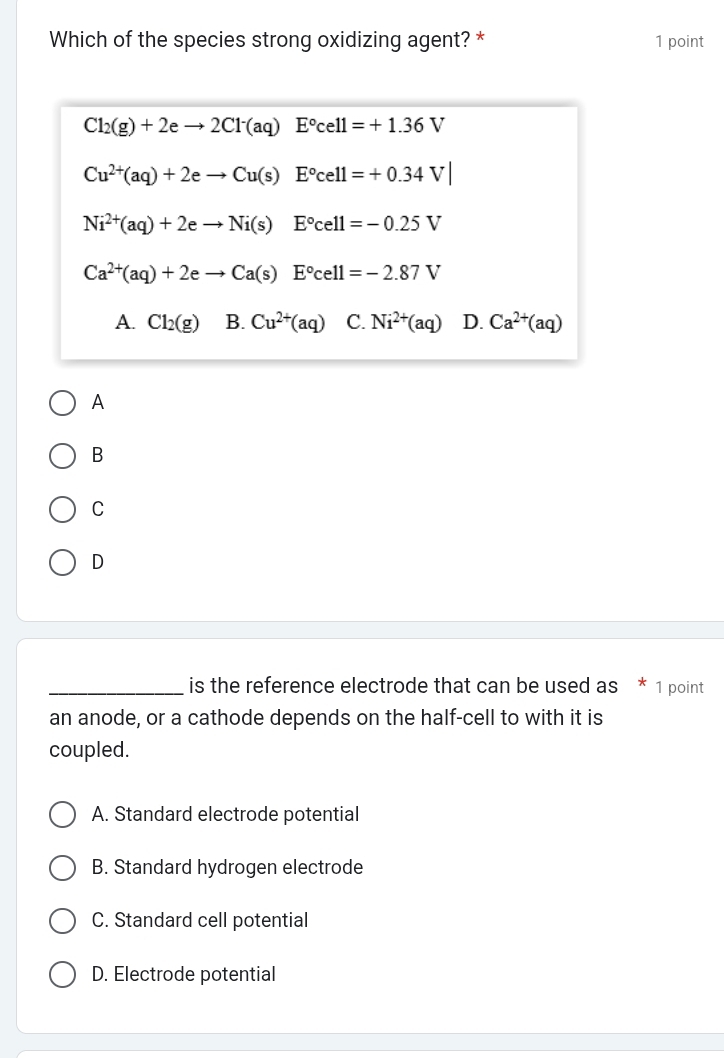
Task: Click the Ca2+ half-reaction line with −2.87 V
Action: 262,272
